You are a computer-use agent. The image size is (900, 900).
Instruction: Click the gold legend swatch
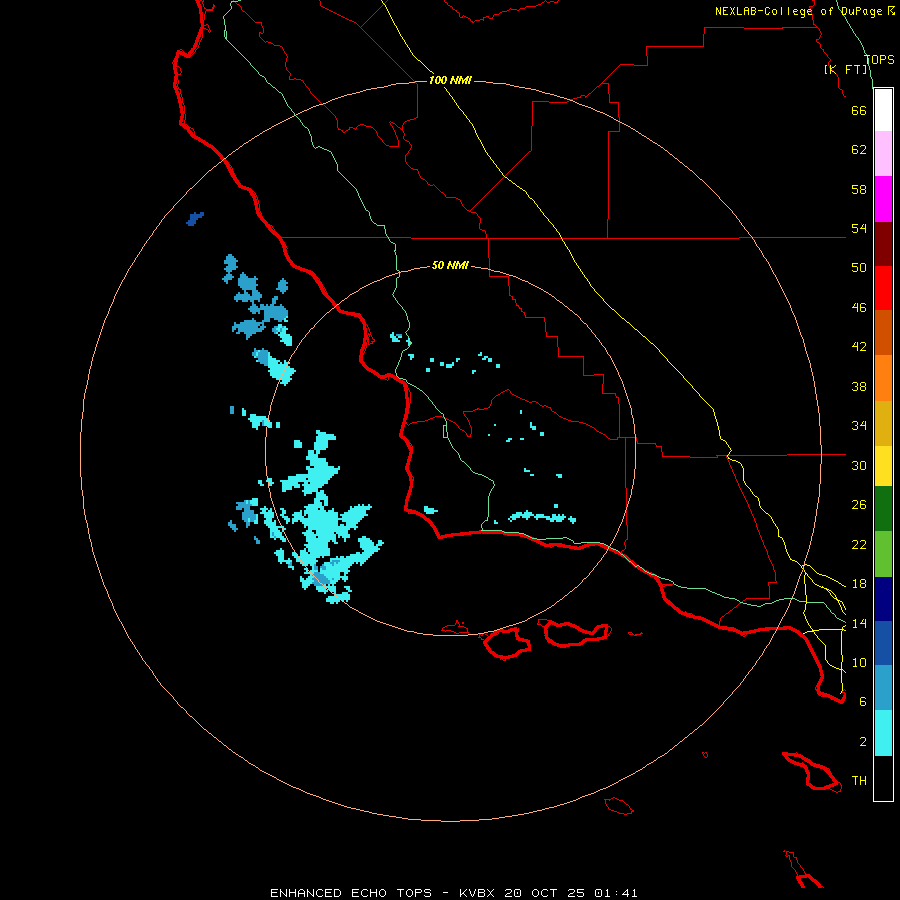click(883, 423)
